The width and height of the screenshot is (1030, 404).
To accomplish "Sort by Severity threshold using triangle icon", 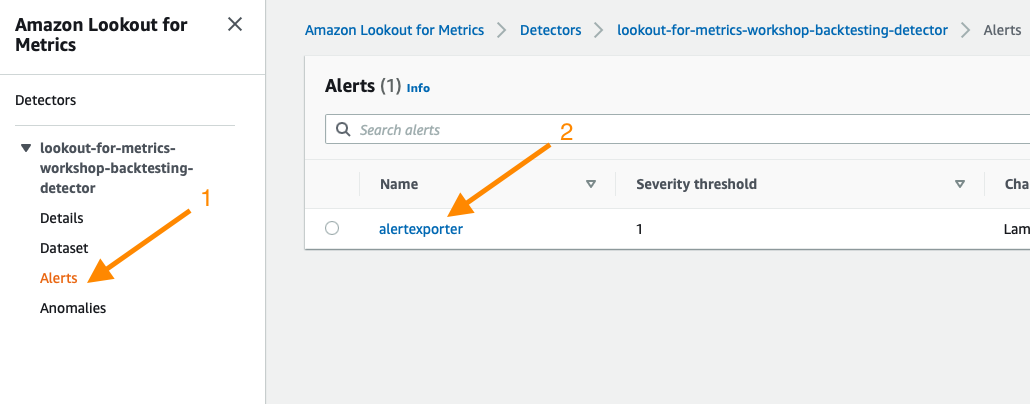I will click(x=960, y=185).
